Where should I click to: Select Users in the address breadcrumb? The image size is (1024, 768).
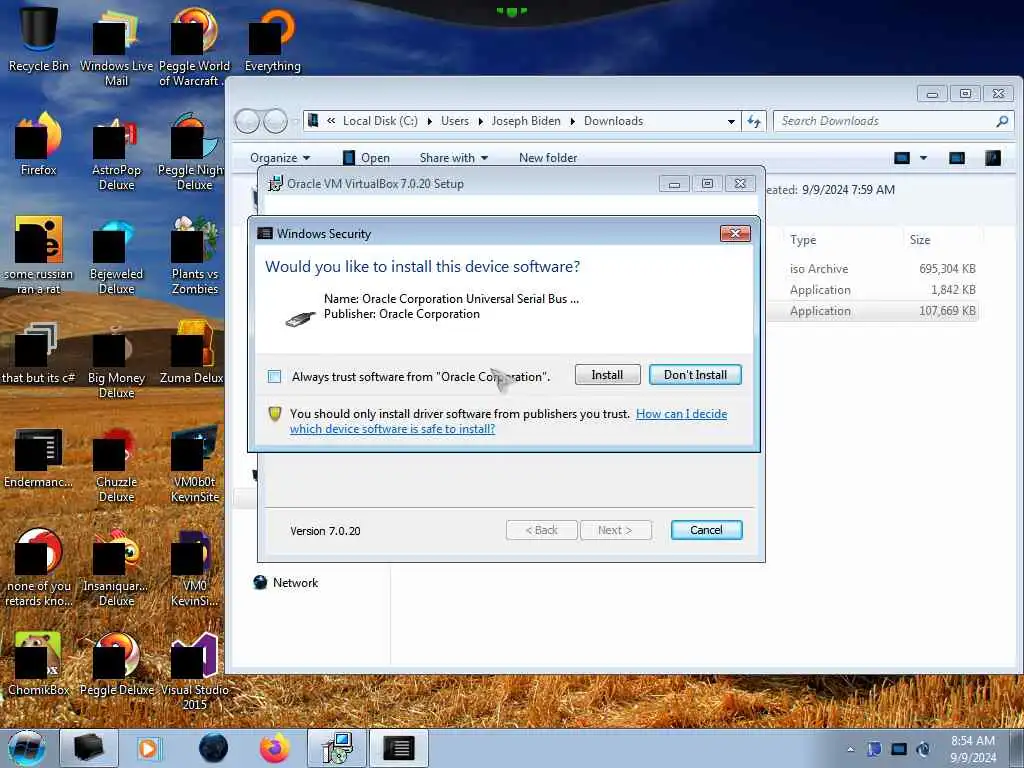pyautogui.click(x=455, y=121)
